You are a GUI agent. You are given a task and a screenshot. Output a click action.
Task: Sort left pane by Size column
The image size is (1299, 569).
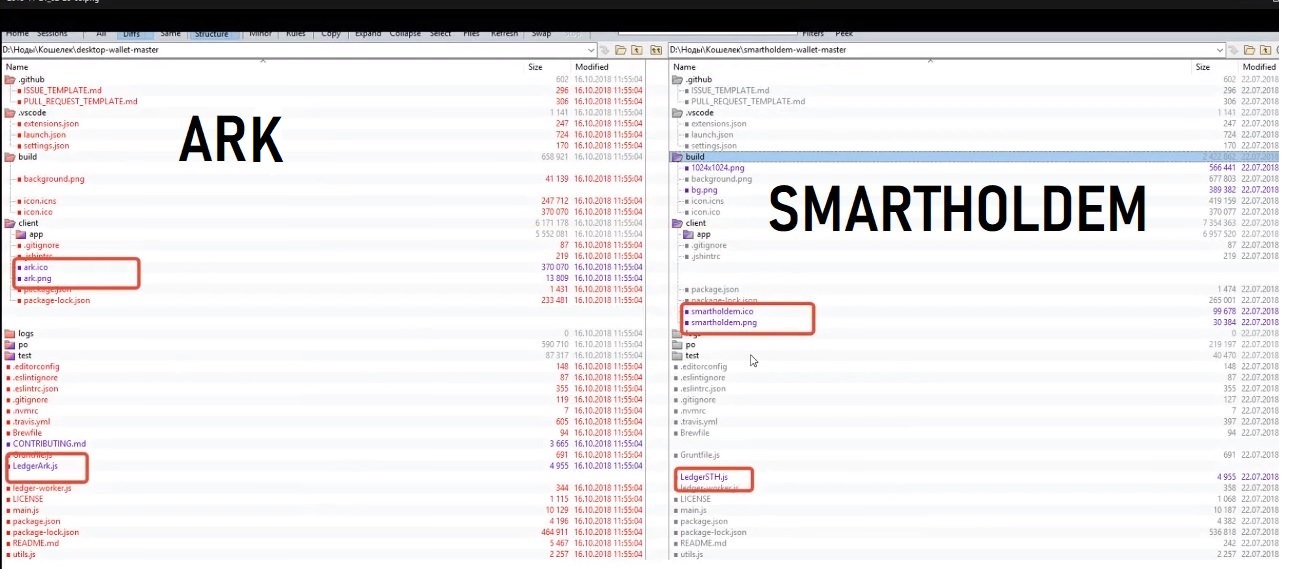click(535, 67)
